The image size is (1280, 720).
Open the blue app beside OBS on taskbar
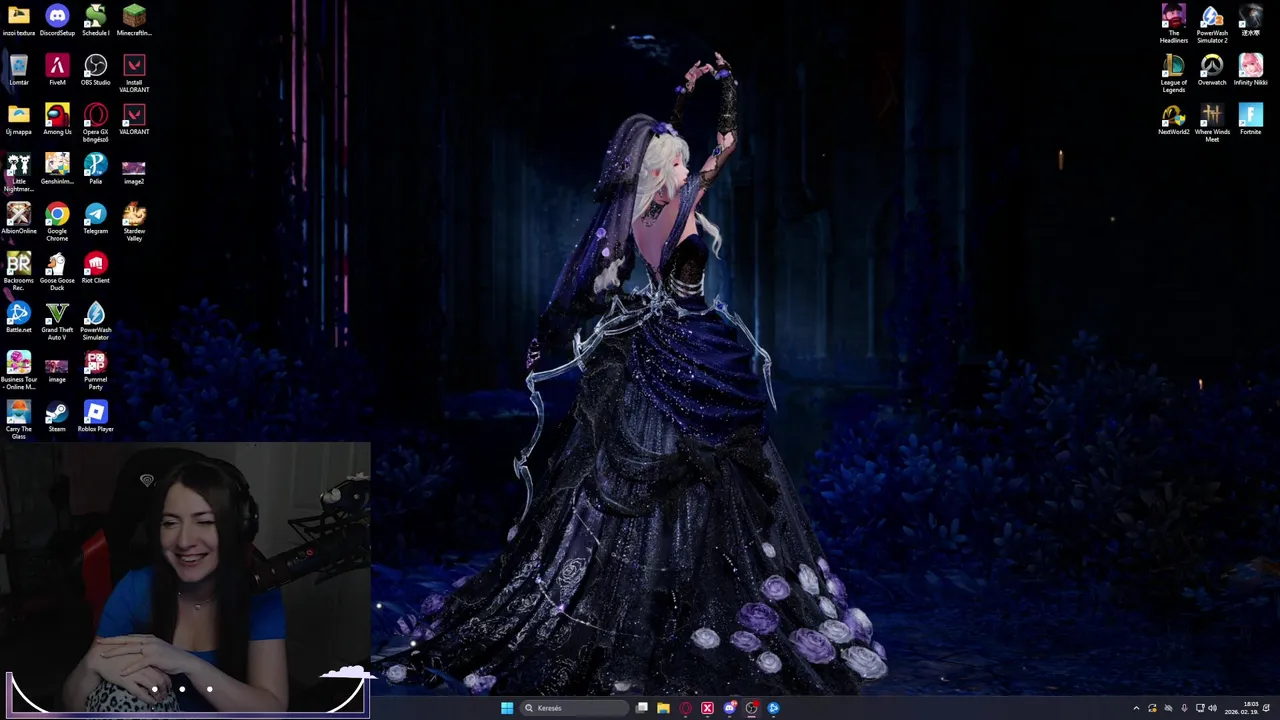(773, 708)
